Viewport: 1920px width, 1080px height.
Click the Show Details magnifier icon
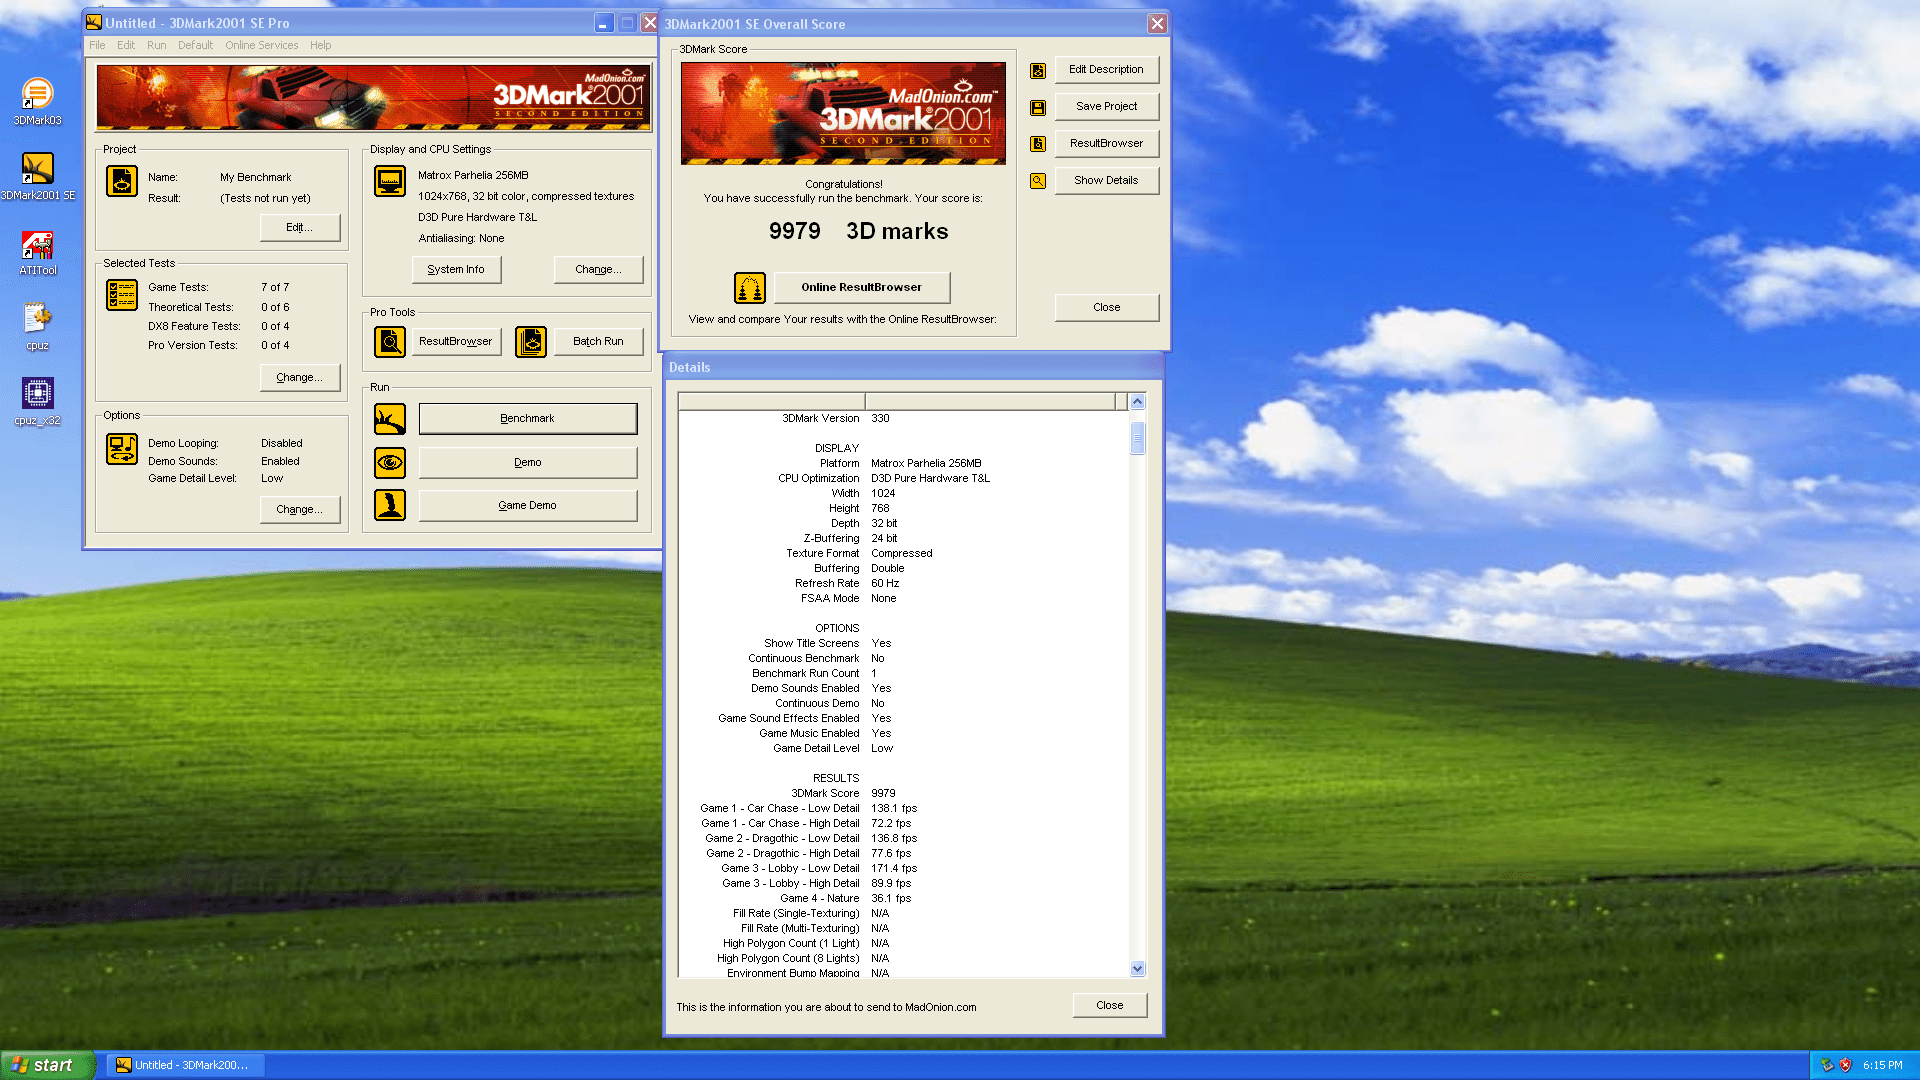click(x=1038, y=181)
